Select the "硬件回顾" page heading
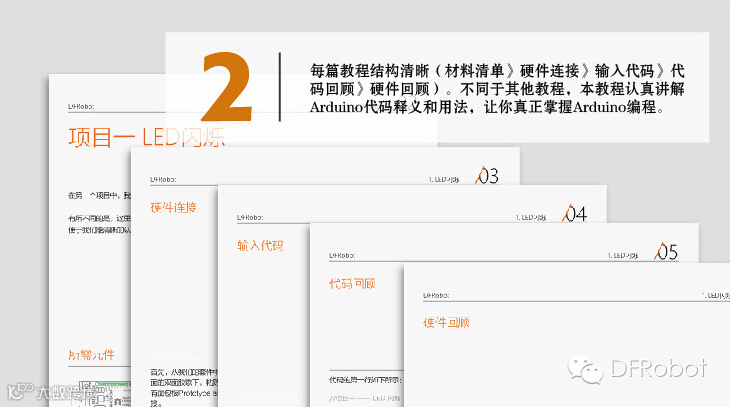This screenshot has height=407, width=730. tap(446, 322)
